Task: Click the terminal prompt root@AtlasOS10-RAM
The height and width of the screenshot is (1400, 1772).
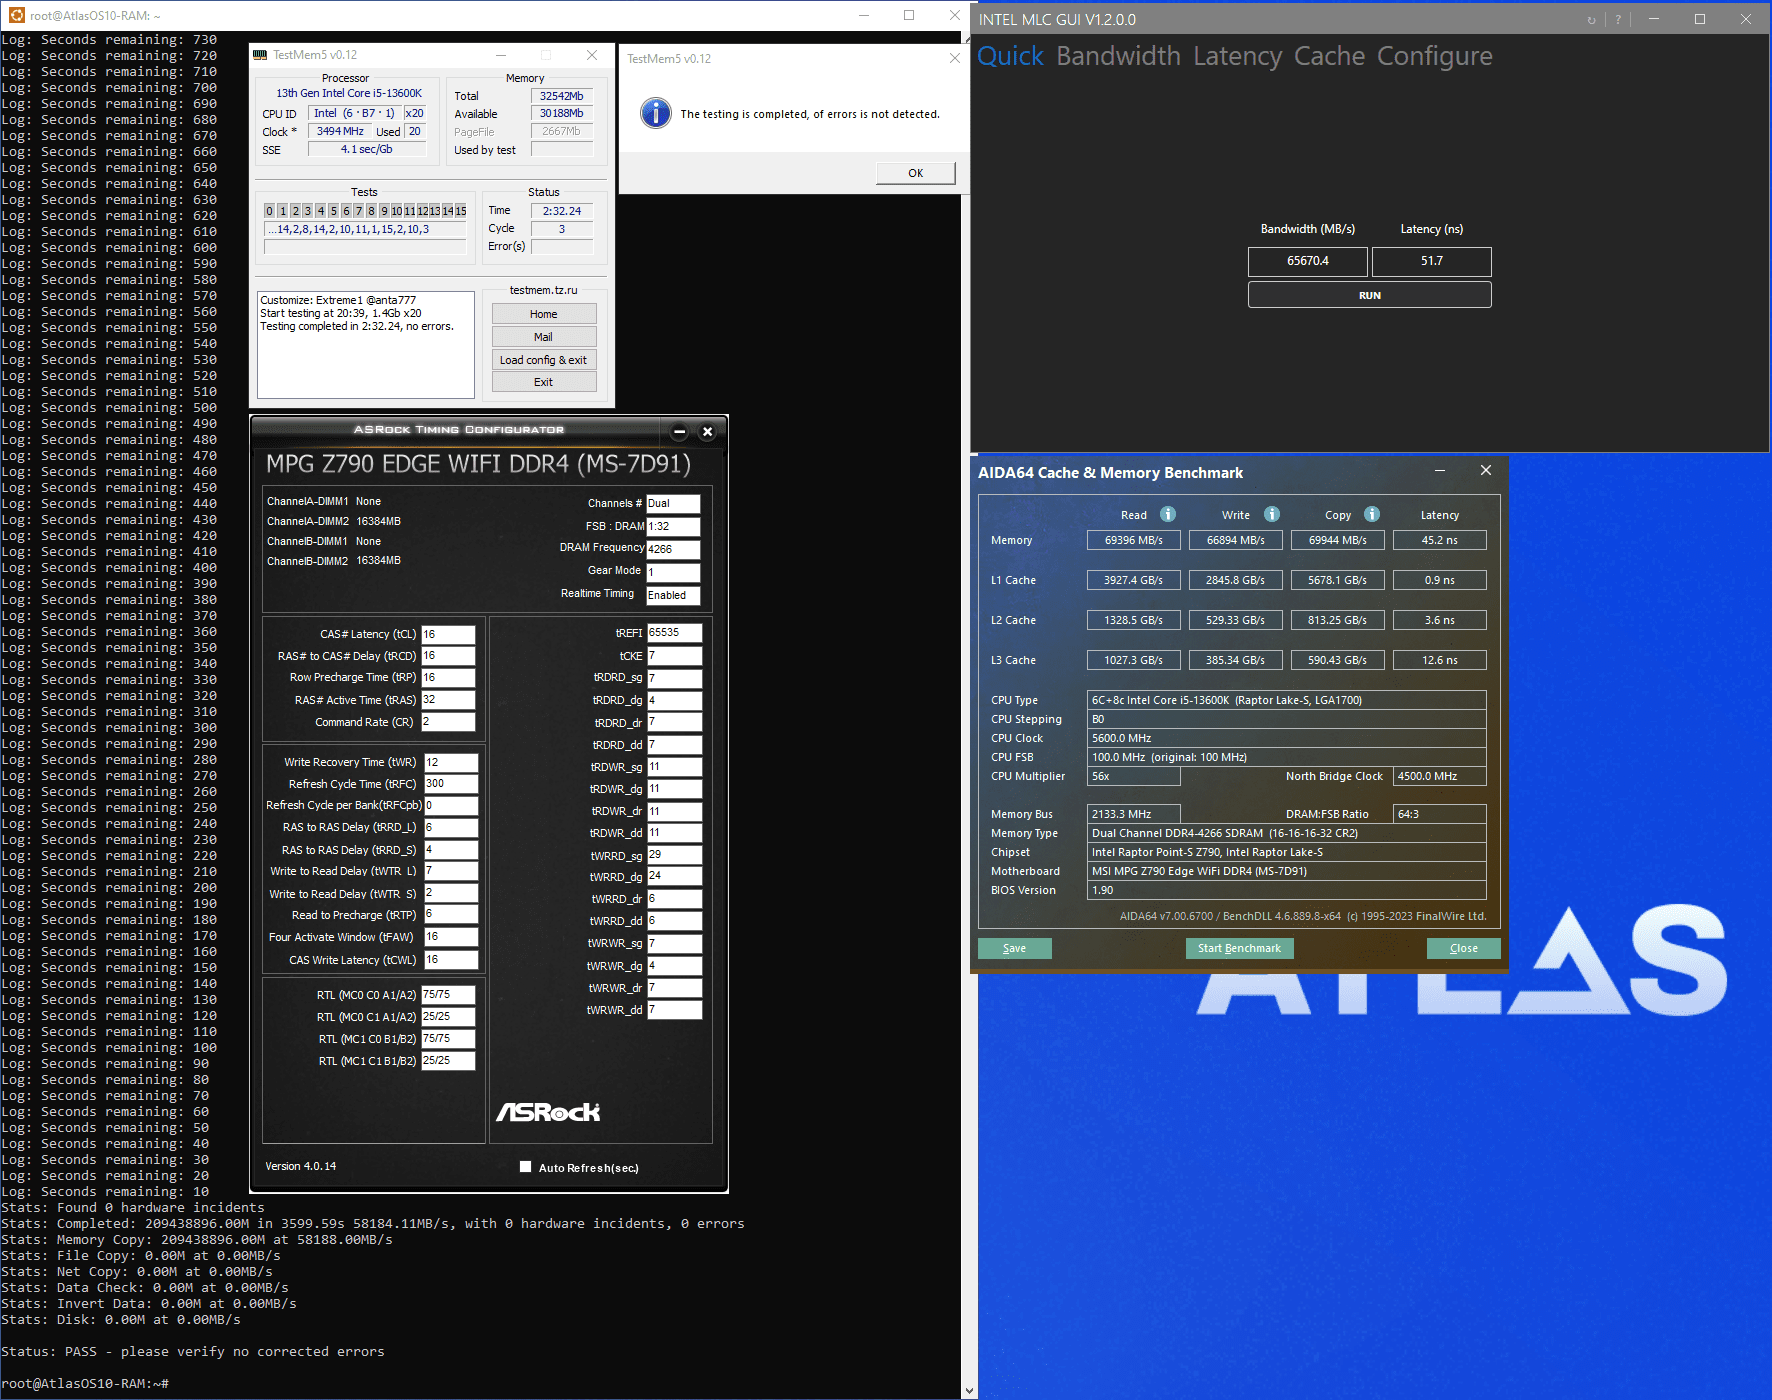Action: point(85,1384)
